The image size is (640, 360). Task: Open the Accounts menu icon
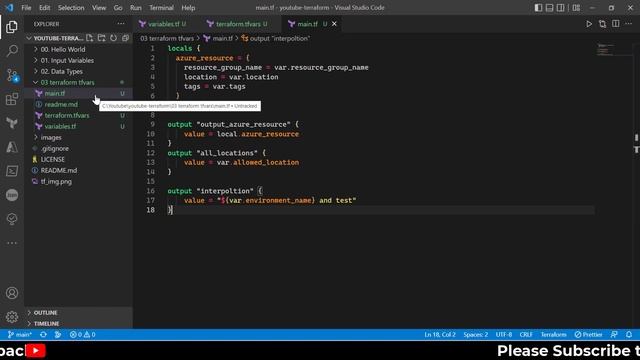pos(12,293)
